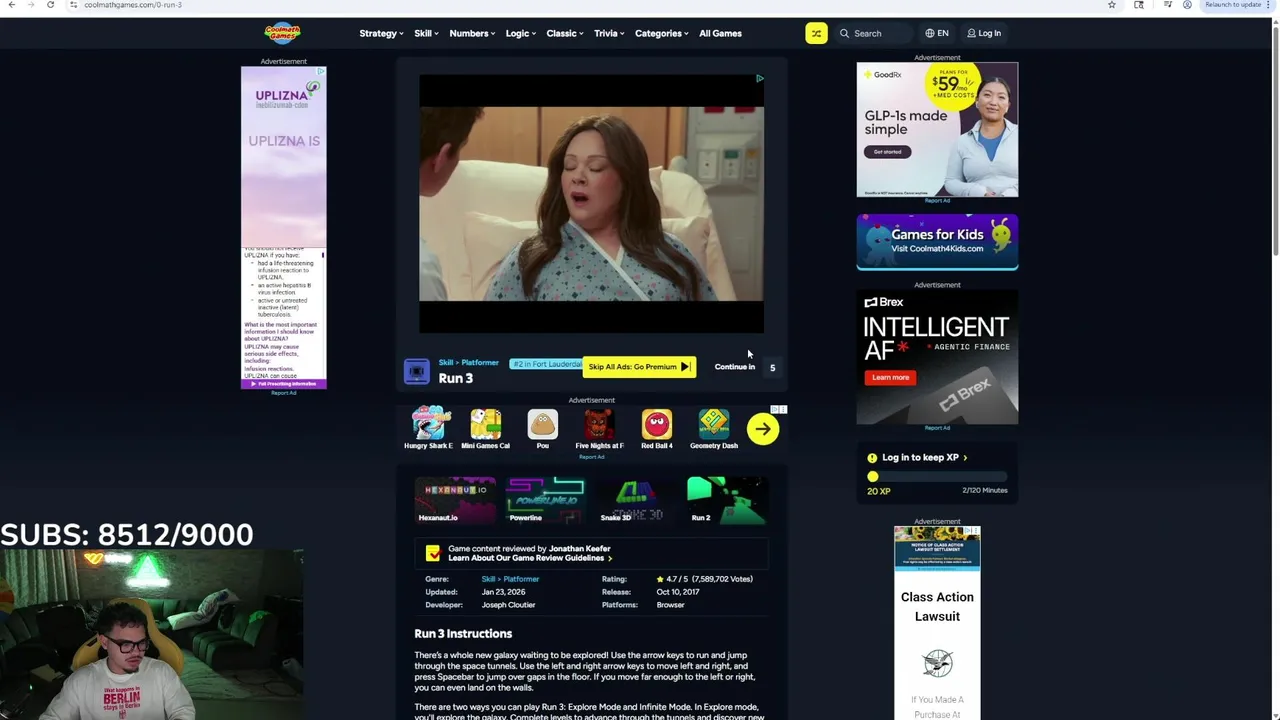Screen dimensions: 1280x720
Task: Click the Skill > Platformer breadcrumb above Run 3
Action: coord(468,362)
